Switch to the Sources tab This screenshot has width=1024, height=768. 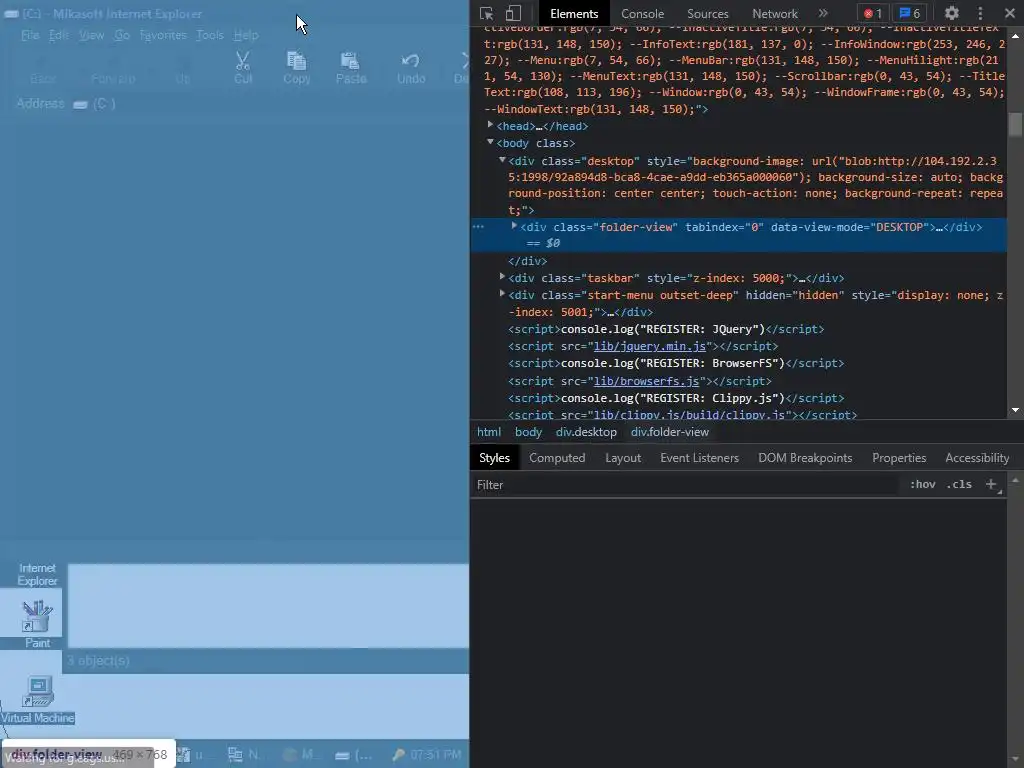point(707,14)
